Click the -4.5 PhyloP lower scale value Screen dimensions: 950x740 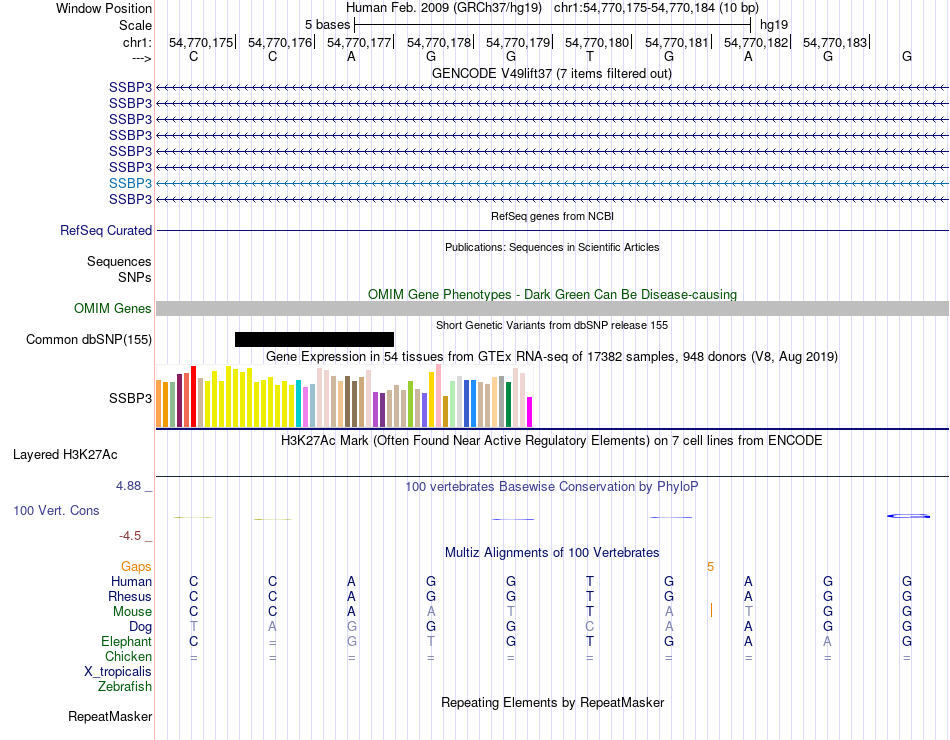coord(130,536)
